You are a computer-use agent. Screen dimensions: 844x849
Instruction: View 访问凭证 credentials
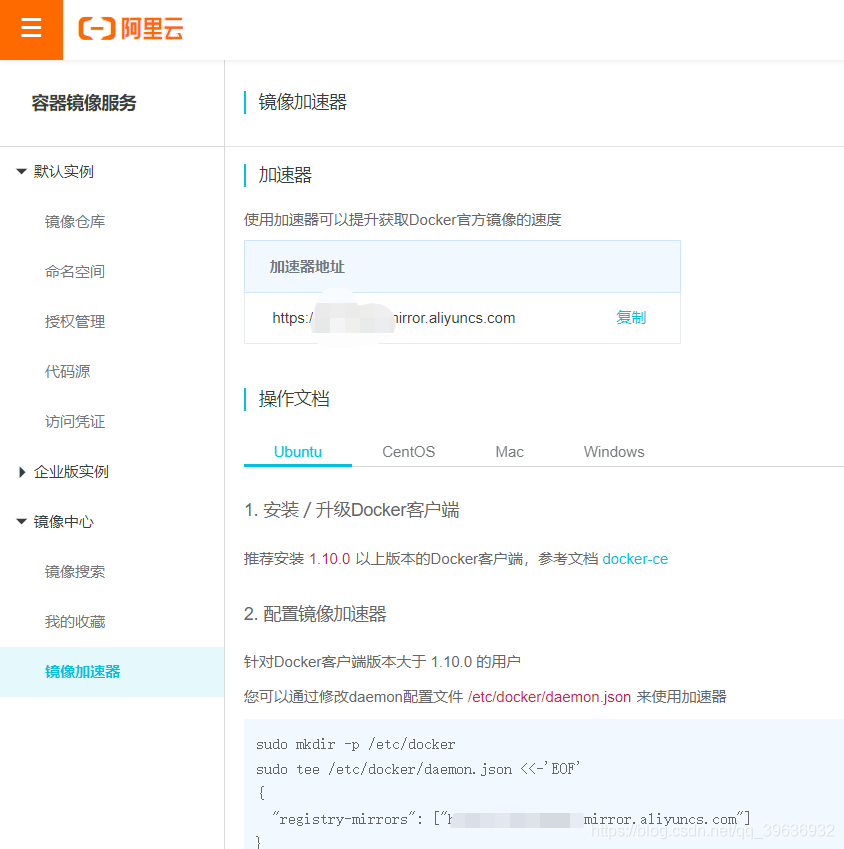click(x=74, y=421)
